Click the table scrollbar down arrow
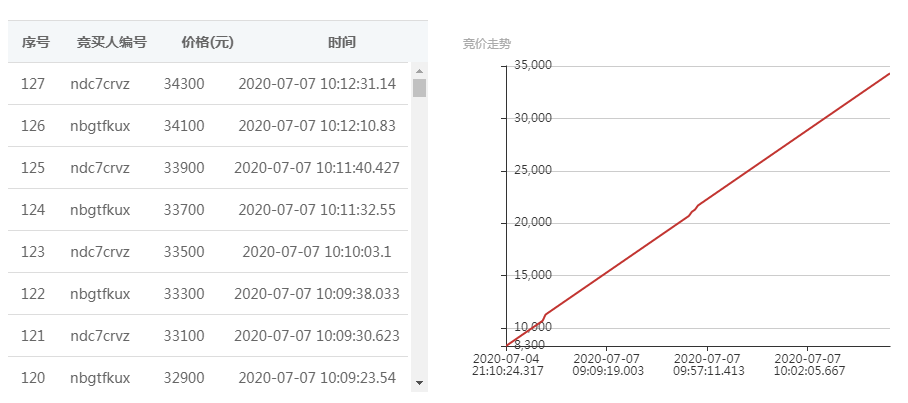The width and height of the screenshot is (908, 403). (x=419, y=382)
